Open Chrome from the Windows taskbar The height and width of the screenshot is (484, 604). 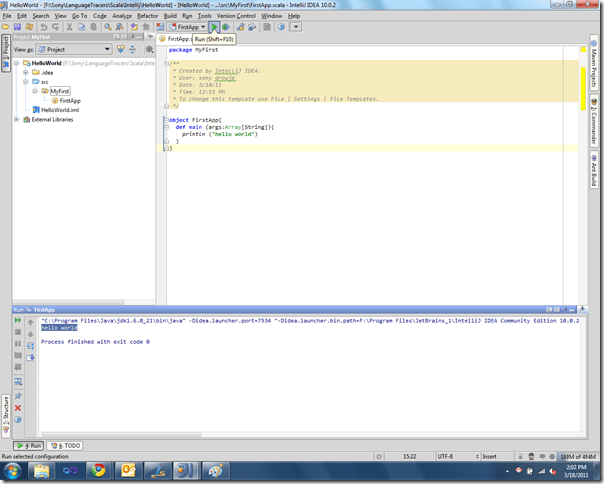pos(97,470)
